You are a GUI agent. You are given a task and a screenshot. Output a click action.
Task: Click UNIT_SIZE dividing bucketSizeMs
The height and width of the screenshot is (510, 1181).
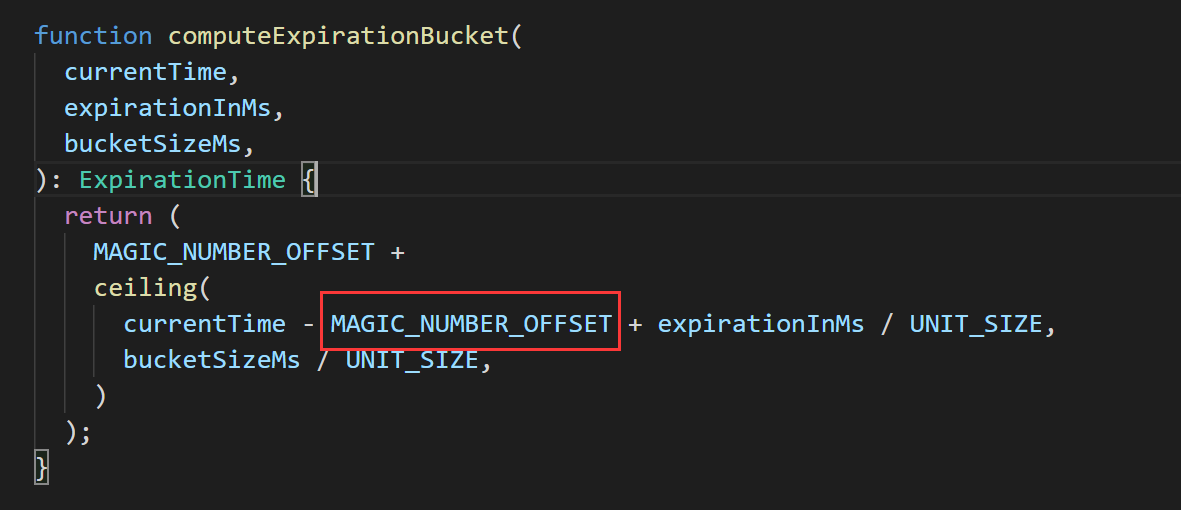[411, 360]
